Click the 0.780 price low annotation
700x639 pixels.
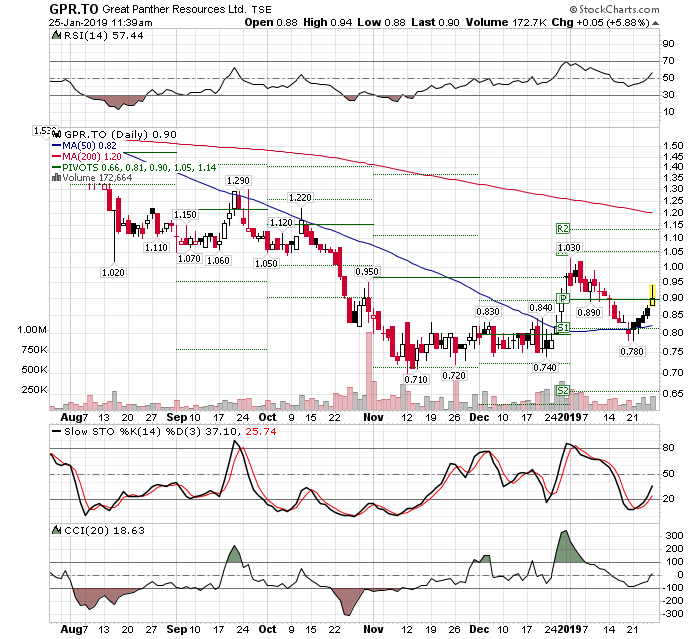(x=632, y=352)
